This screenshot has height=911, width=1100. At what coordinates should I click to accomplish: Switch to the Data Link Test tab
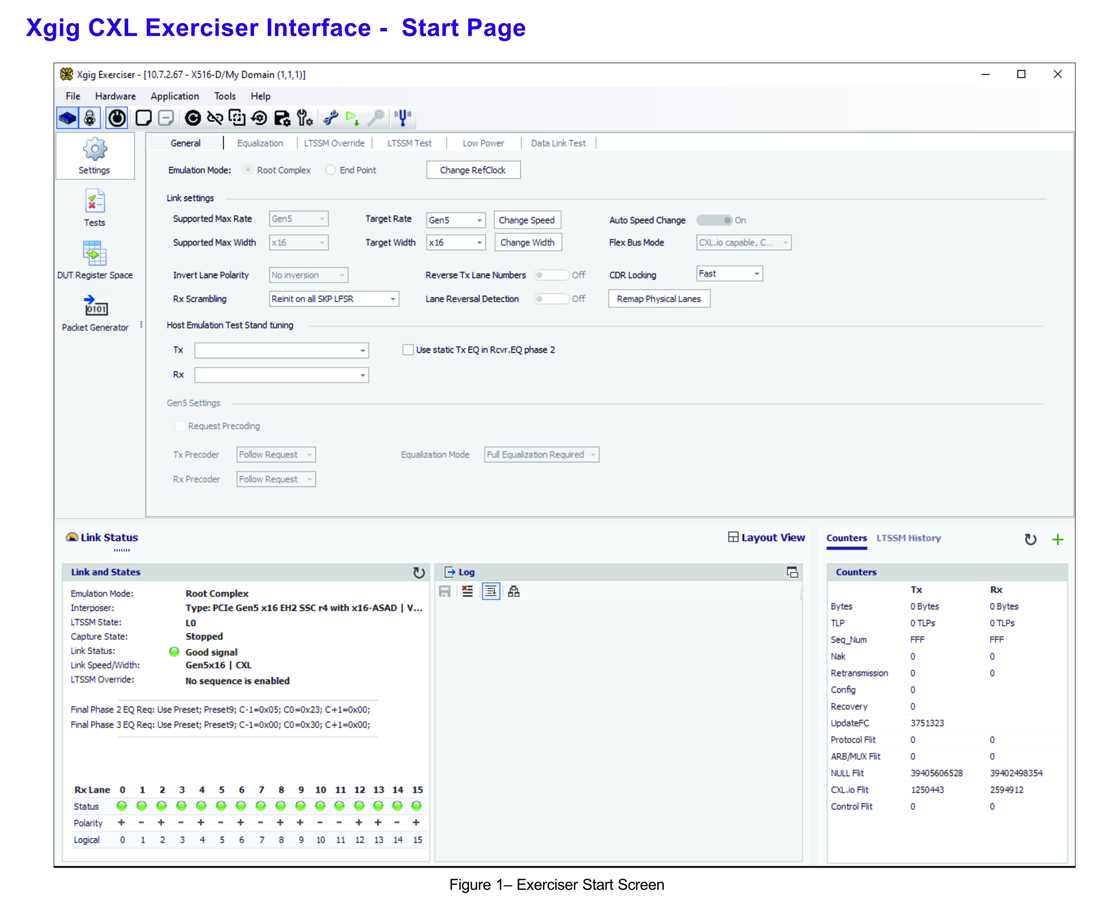[558, 143]
